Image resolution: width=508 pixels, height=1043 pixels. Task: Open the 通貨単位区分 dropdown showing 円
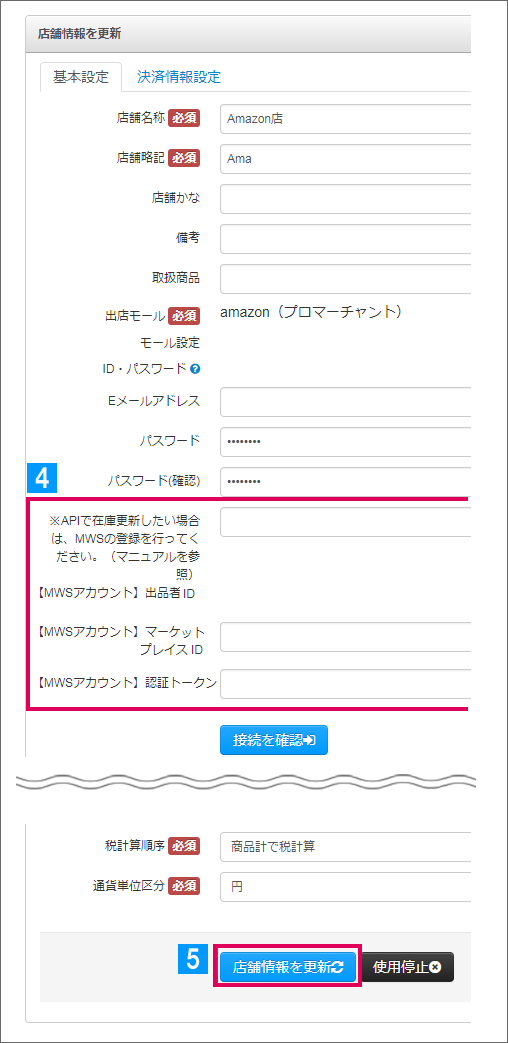click(x=345, y=886)
